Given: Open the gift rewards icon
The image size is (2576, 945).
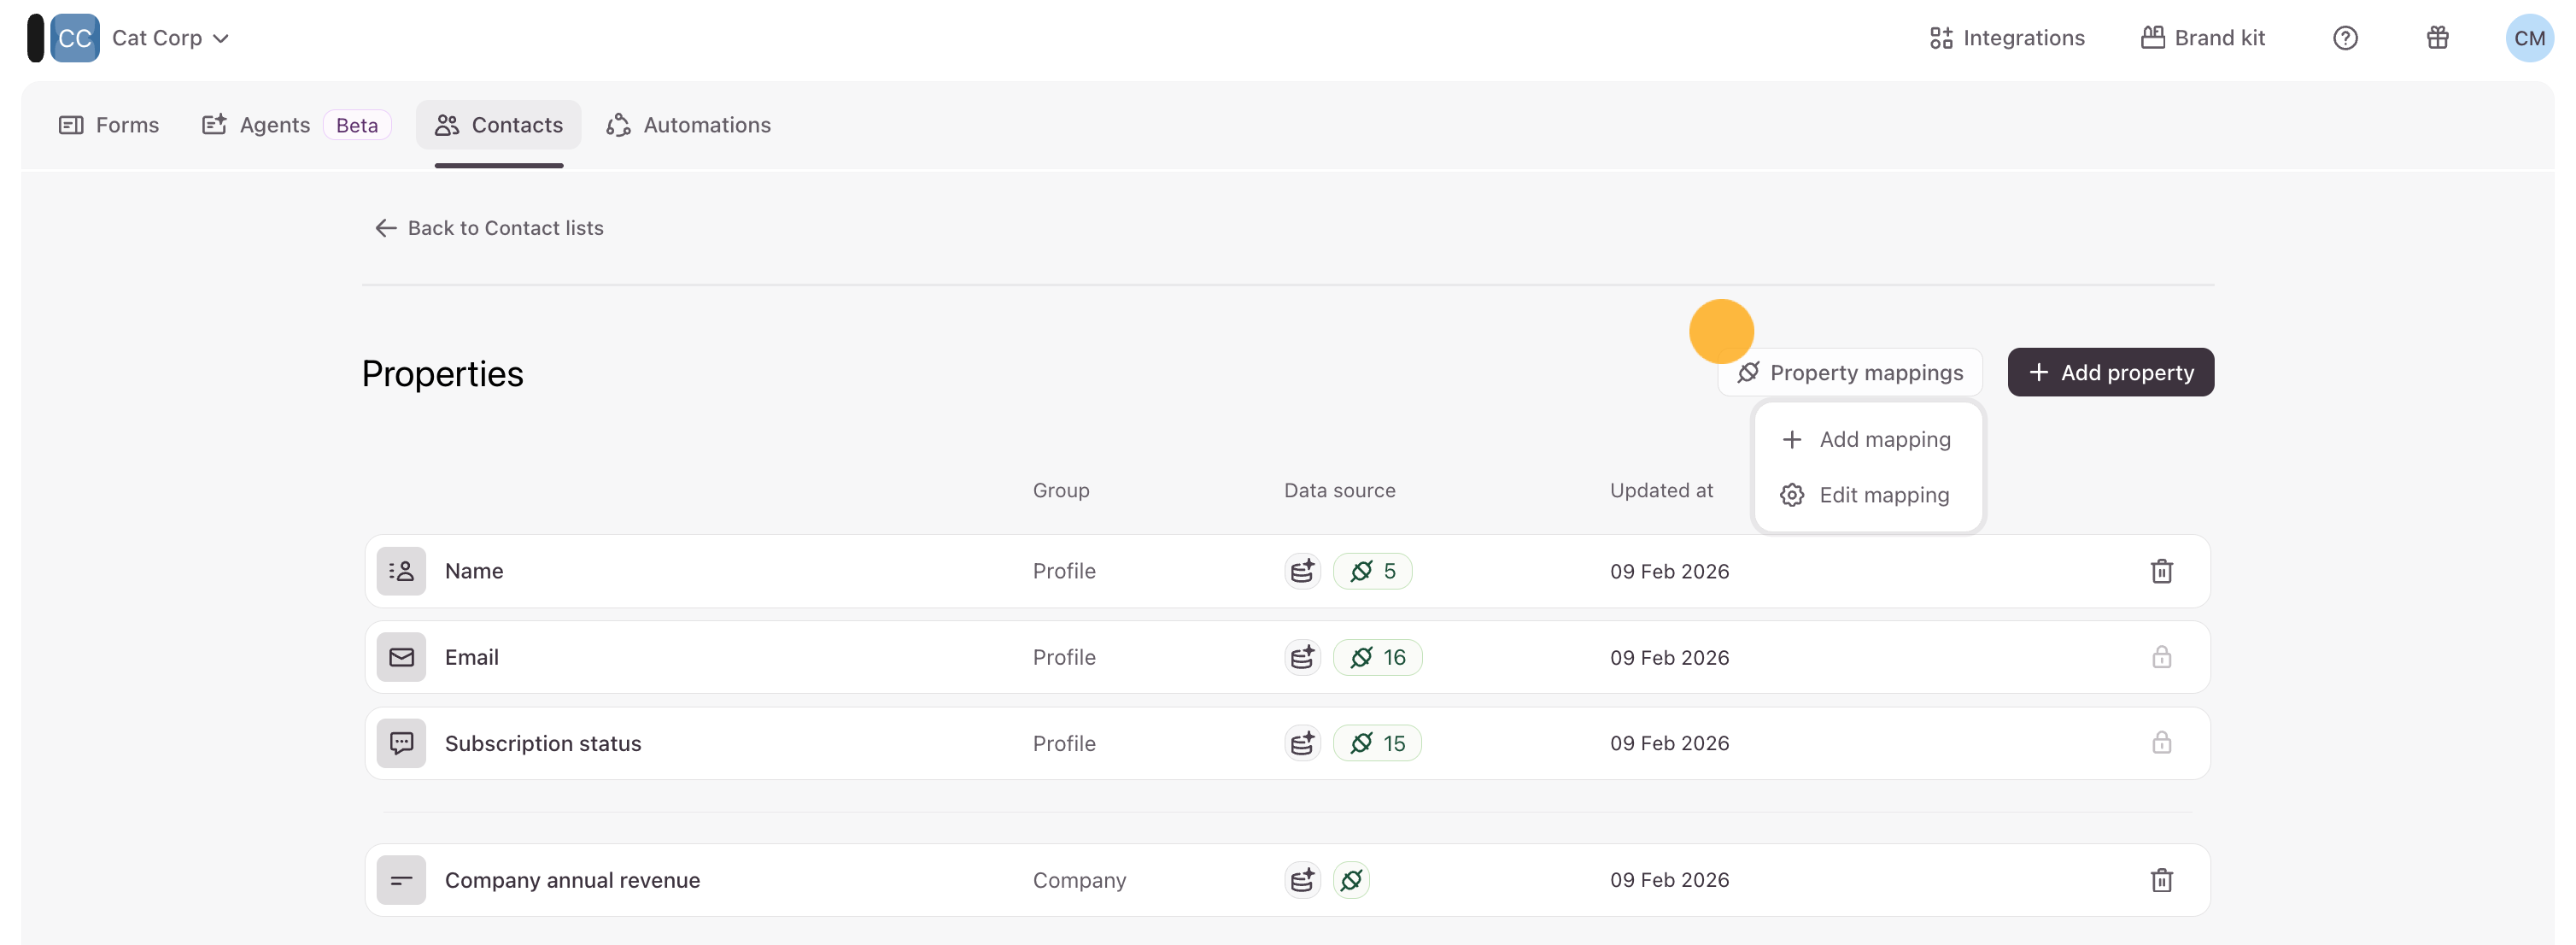Looking at the screenshot, I should click(2437, 38).
